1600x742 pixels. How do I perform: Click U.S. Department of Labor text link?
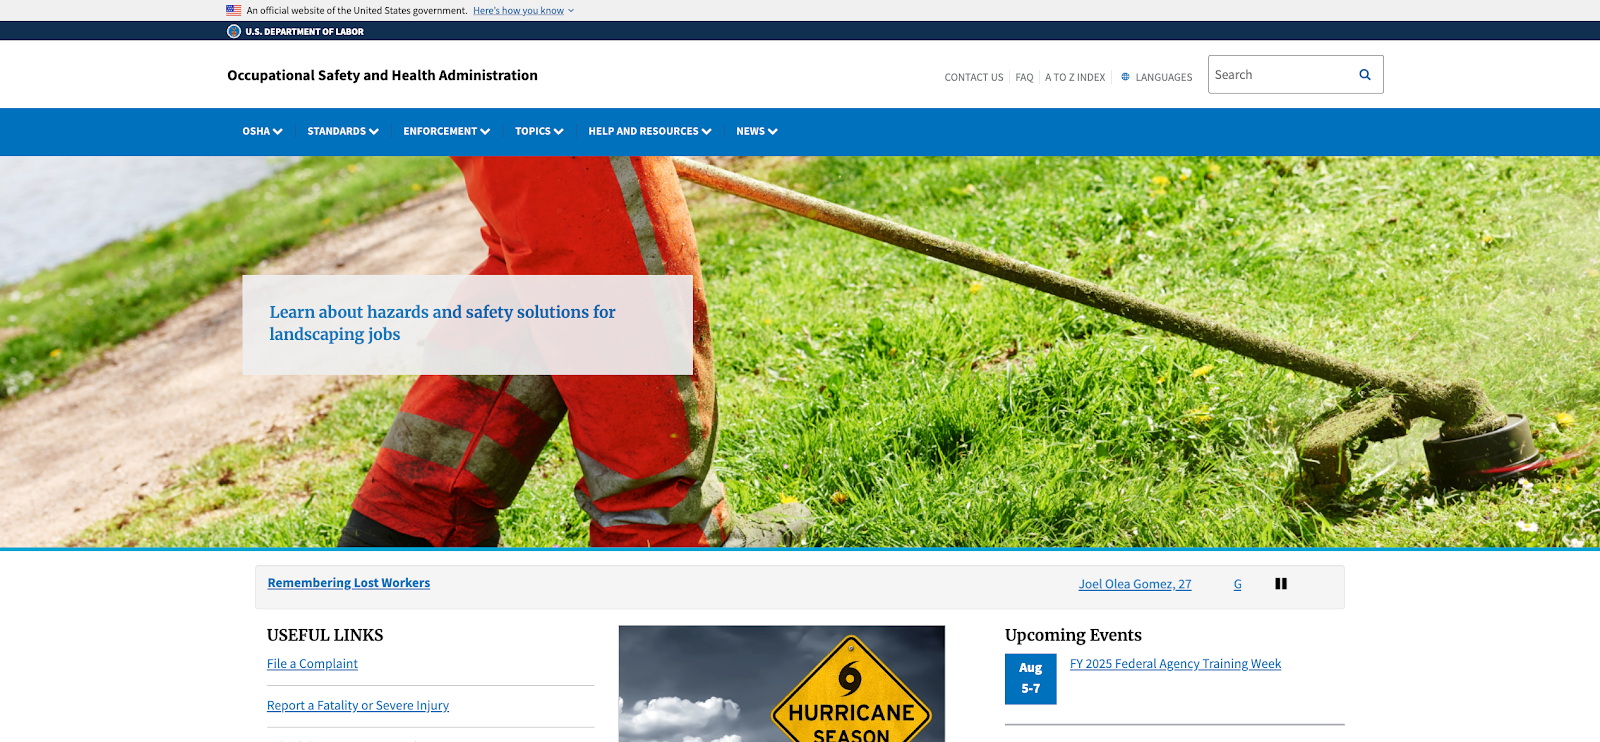point(304,31)
